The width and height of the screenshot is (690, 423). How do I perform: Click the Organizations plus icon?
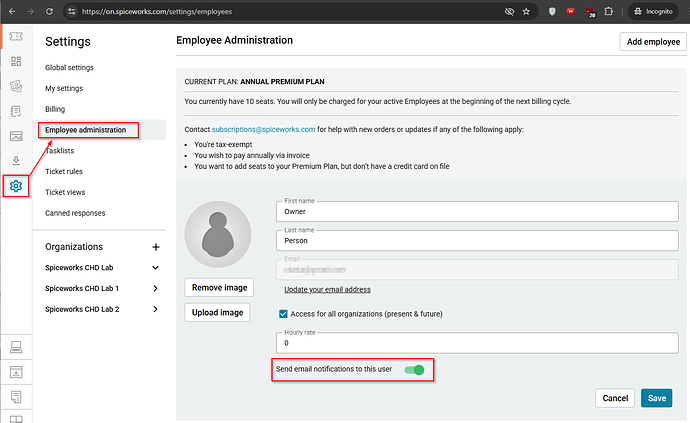[x=155, y=247]
